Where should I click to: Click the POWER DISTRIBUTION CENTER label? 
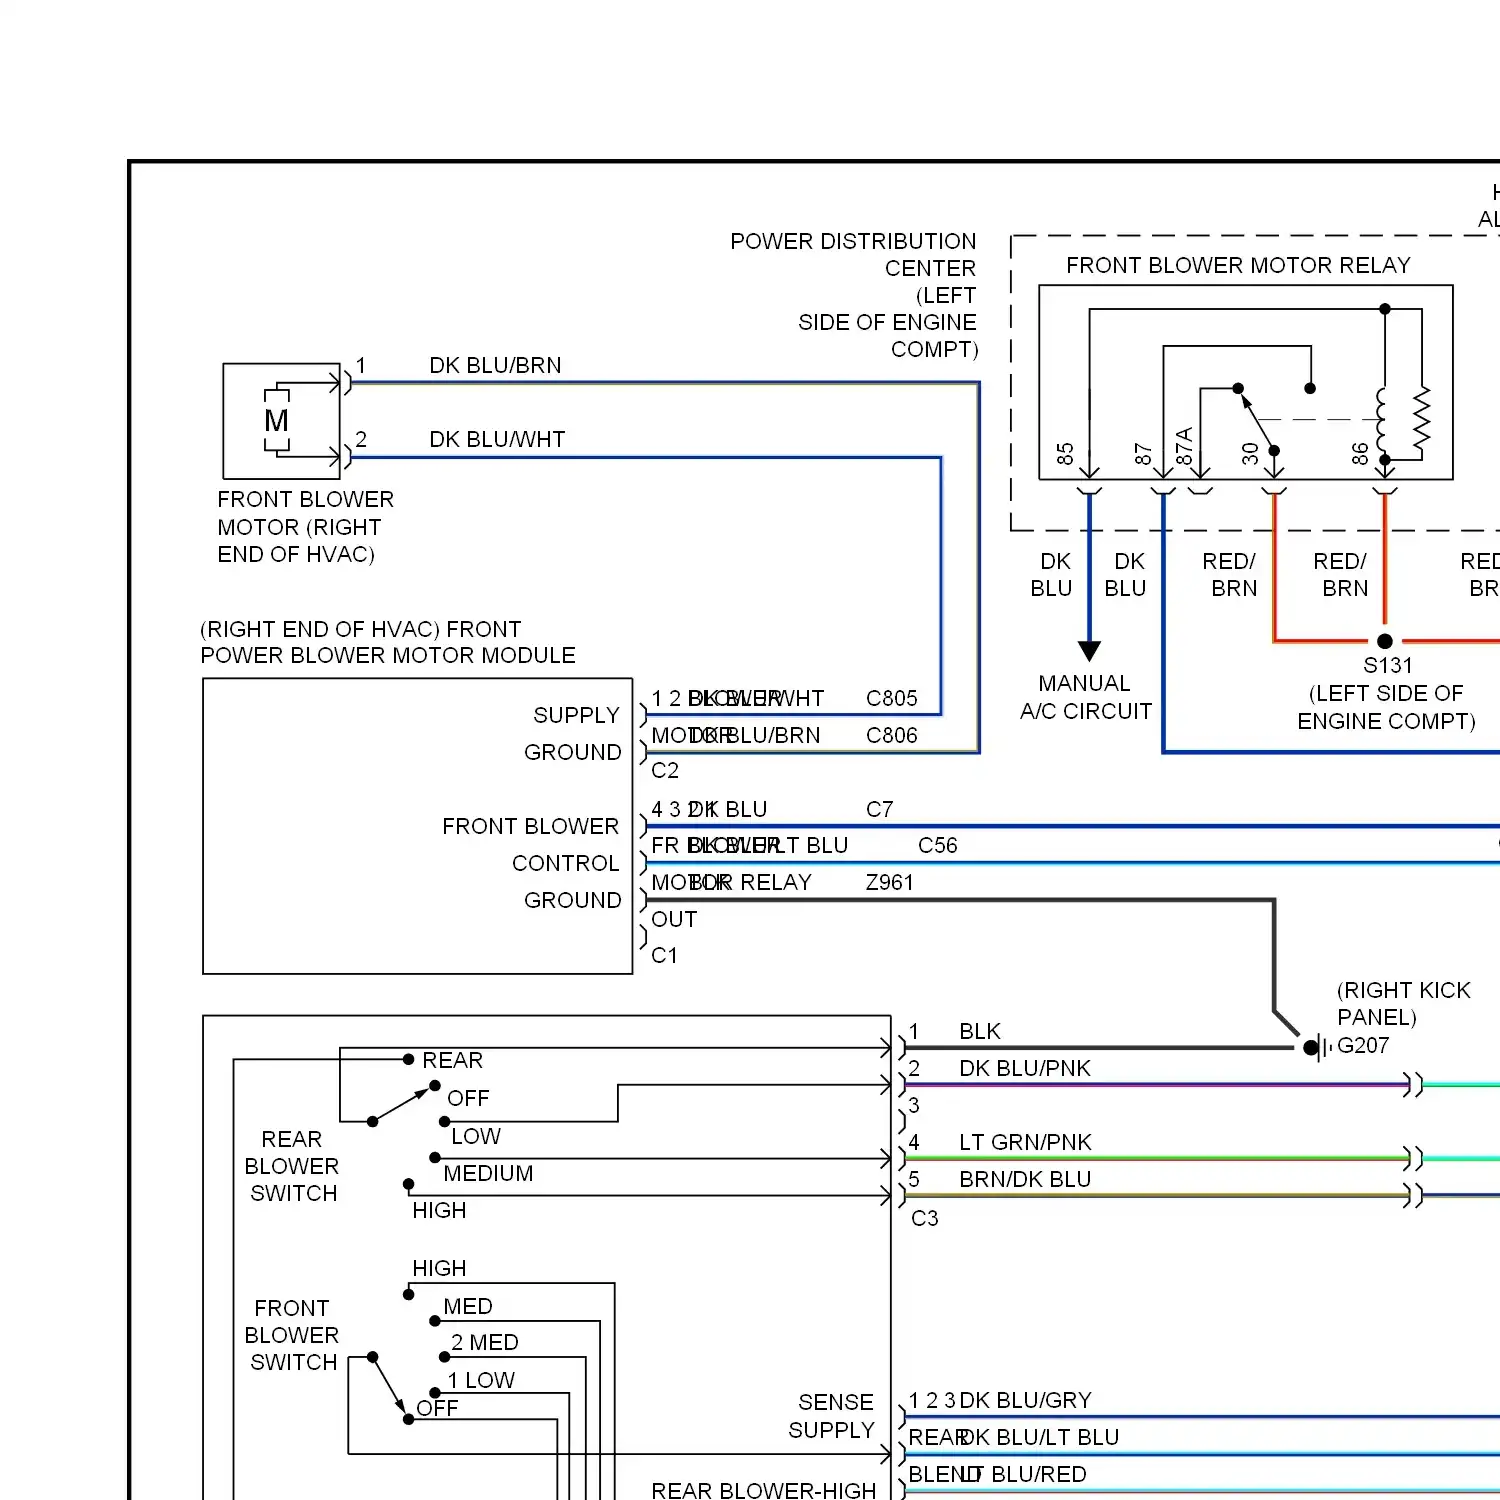tap(853, 255)
